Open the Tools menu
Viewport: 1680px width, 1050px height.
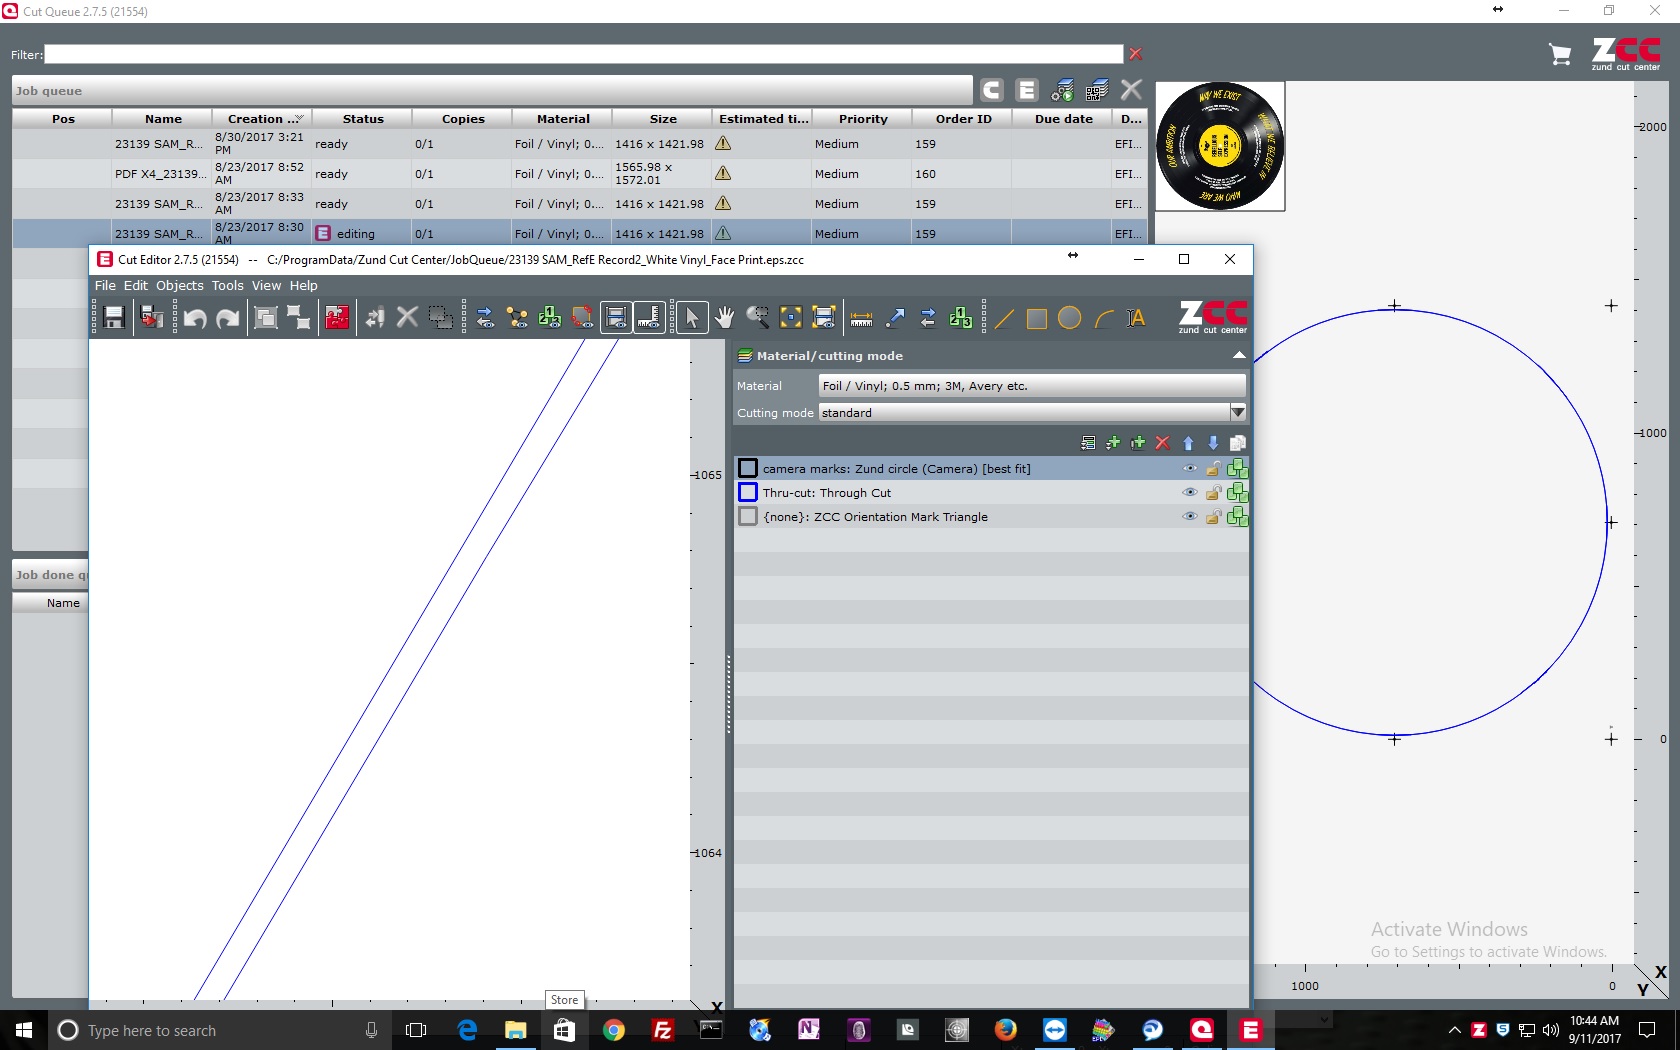(226, 285)
